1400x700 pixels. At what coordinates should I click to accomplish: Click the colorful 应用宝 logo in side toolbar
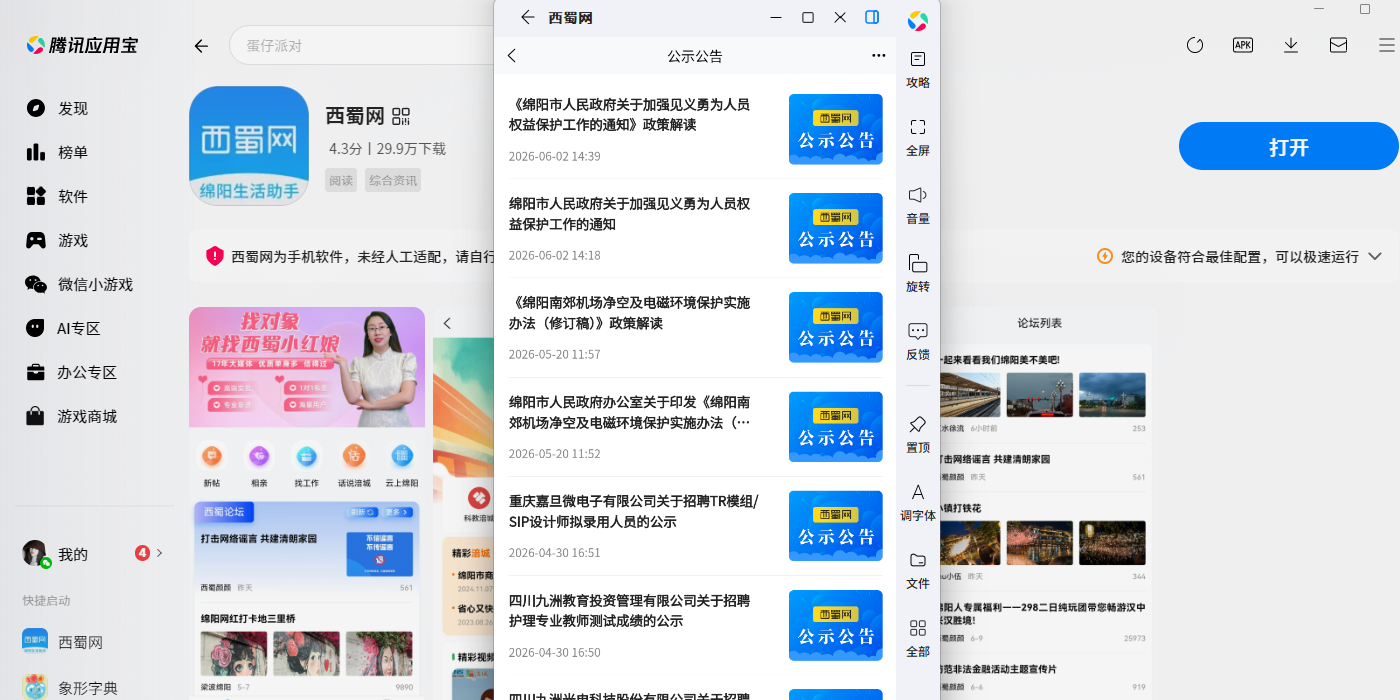pos(918,21)
